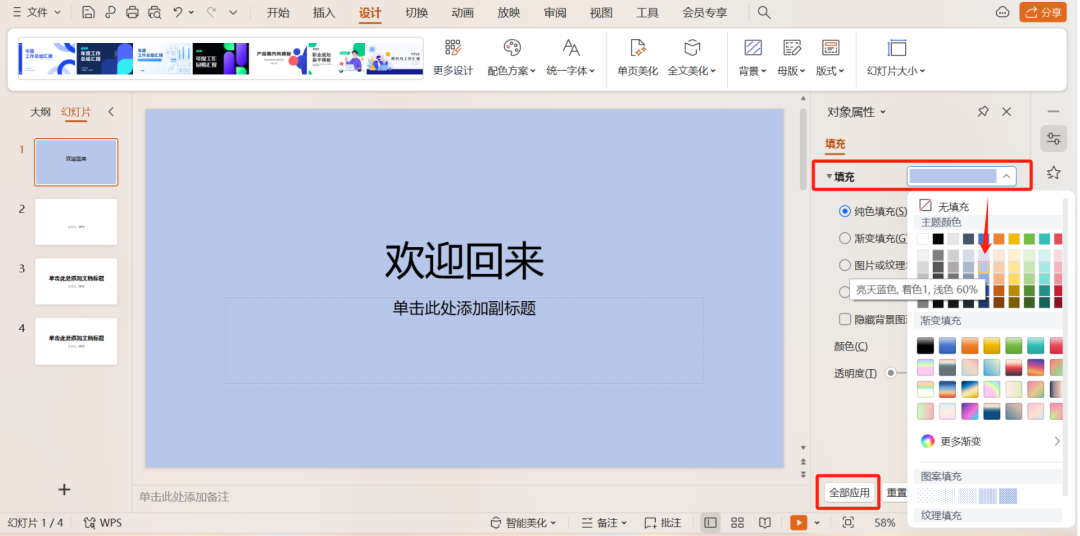Select slide 4 thumbnail
Screen dimensions: 1080x536
click(76, 341)
